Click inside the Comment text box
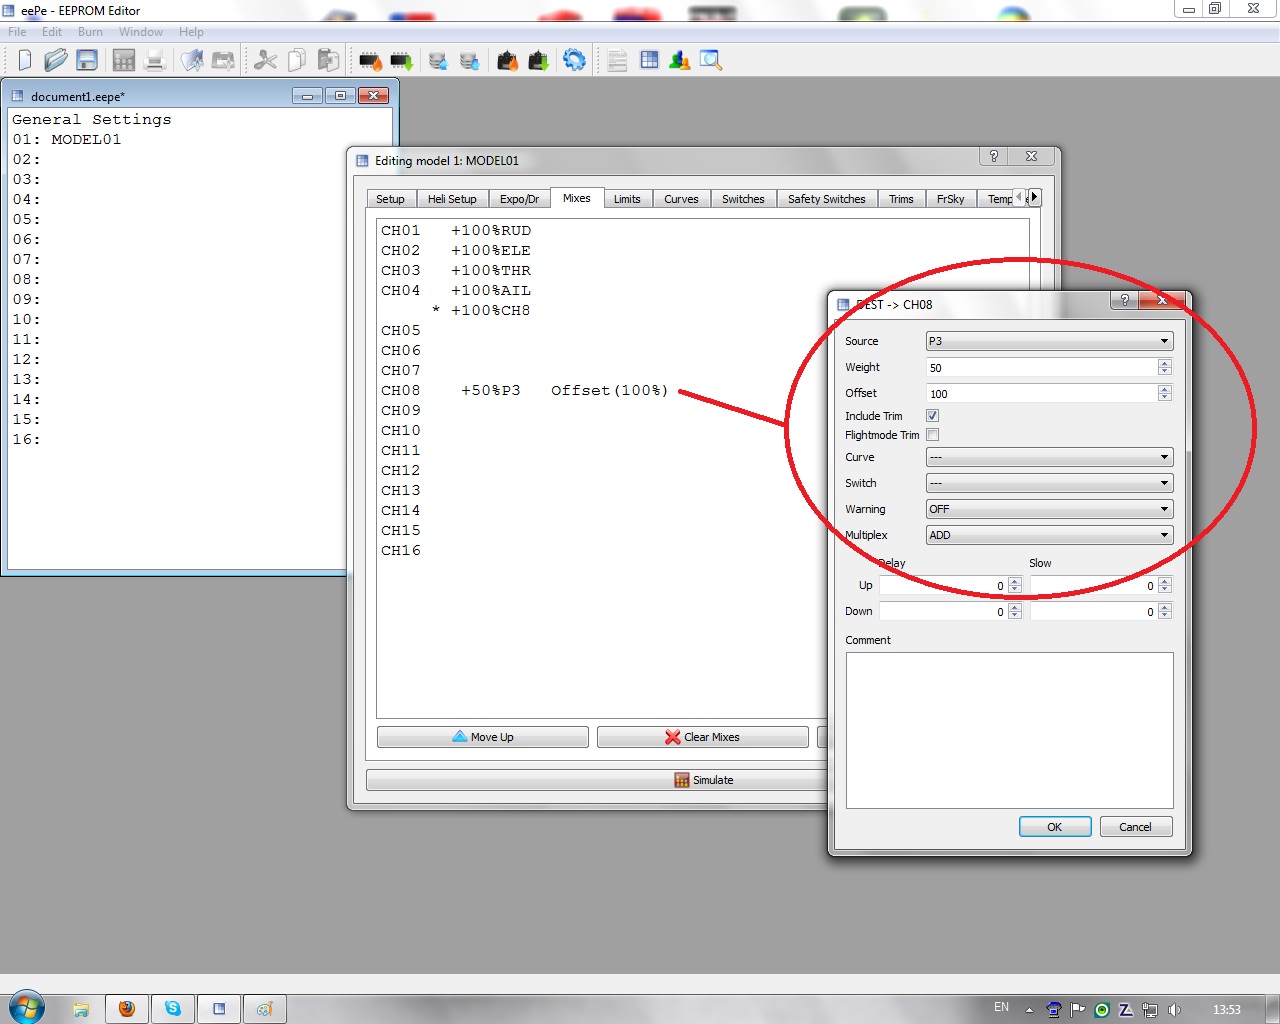The image size is (1280, 1024). point(1009,730)
